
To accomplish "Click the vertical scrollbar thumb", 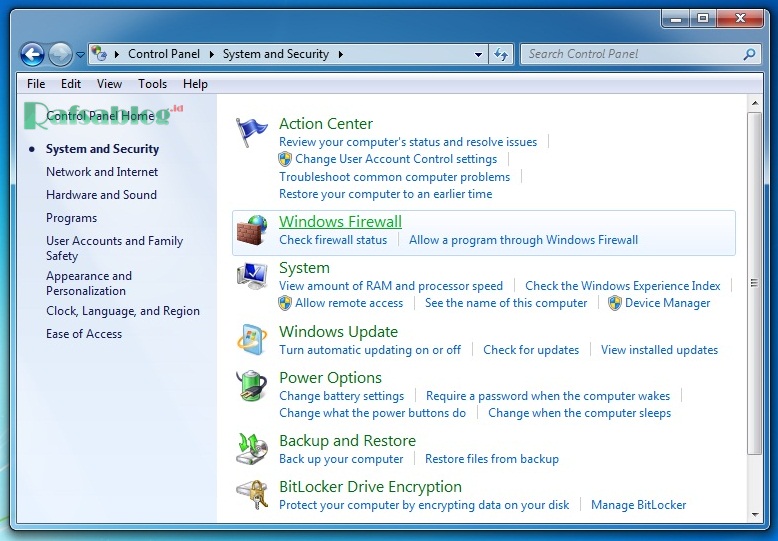I will click(x=754, y=283).
